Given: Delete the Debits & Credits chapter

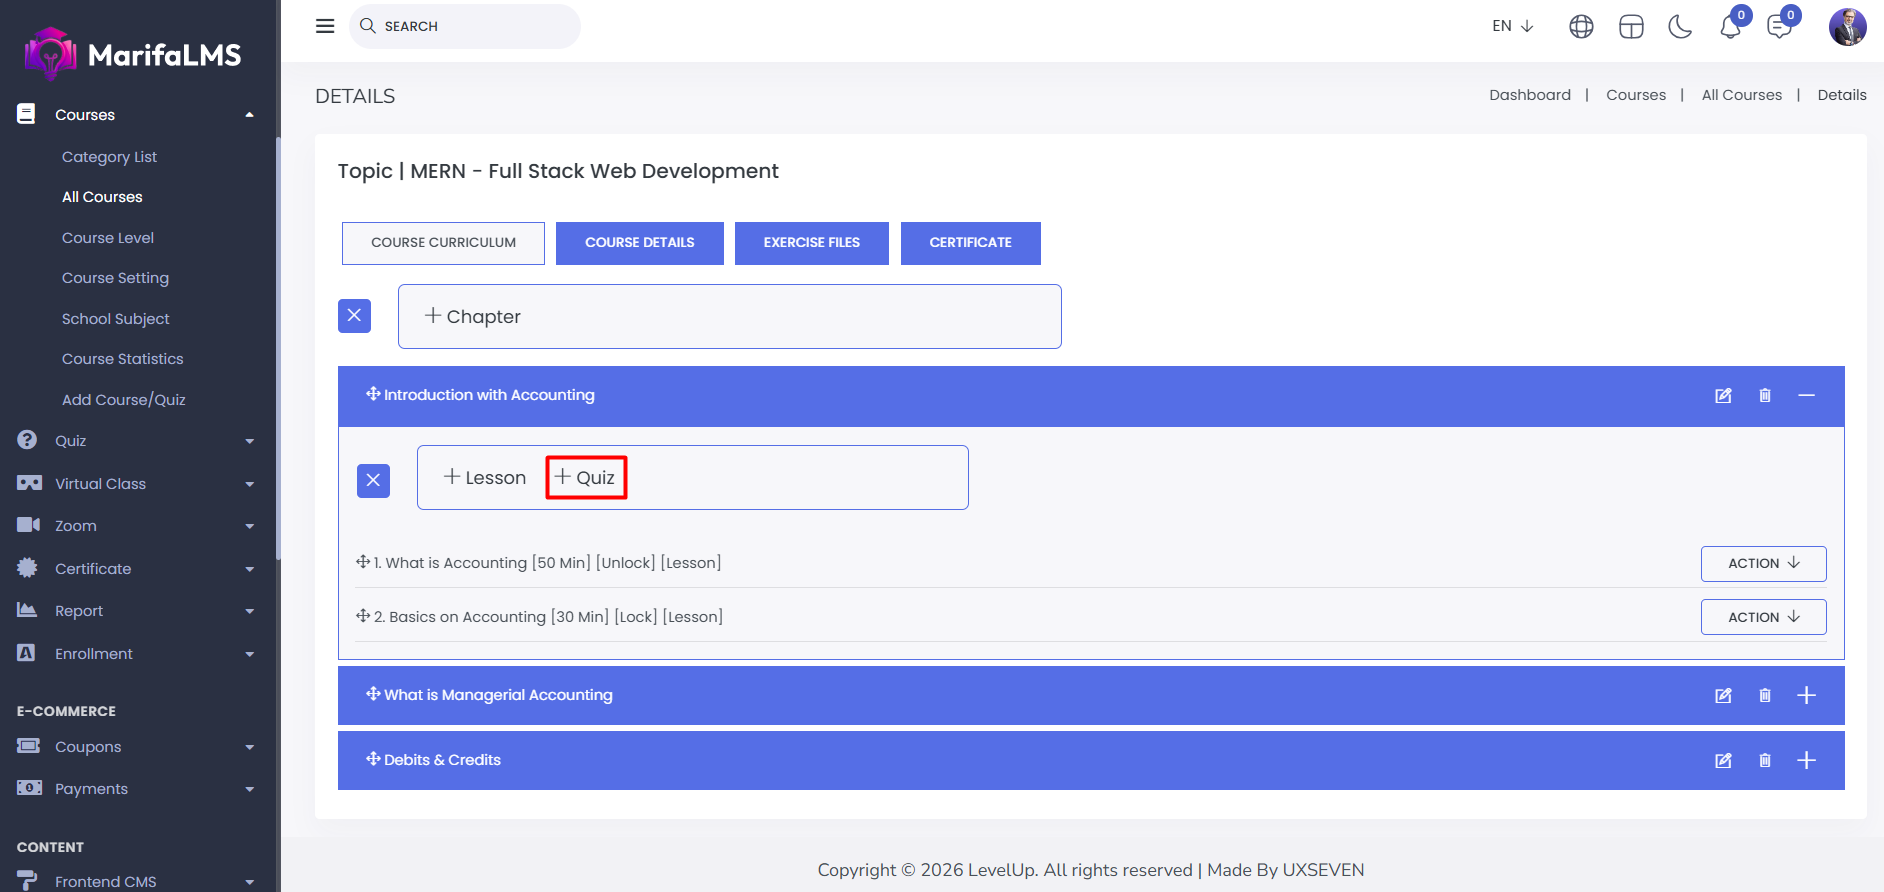Looking at the screenshot, I should point(1765,761).
